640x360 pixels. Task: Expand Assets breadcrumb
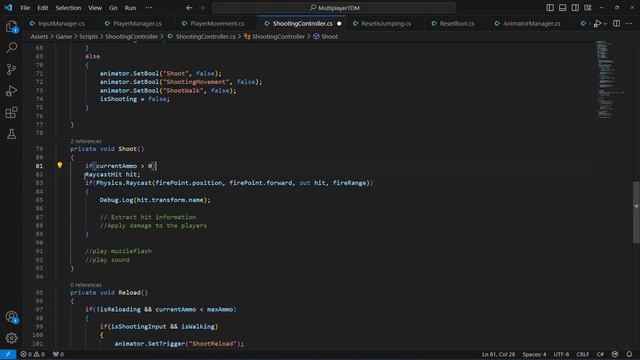[x=39, y=36]
